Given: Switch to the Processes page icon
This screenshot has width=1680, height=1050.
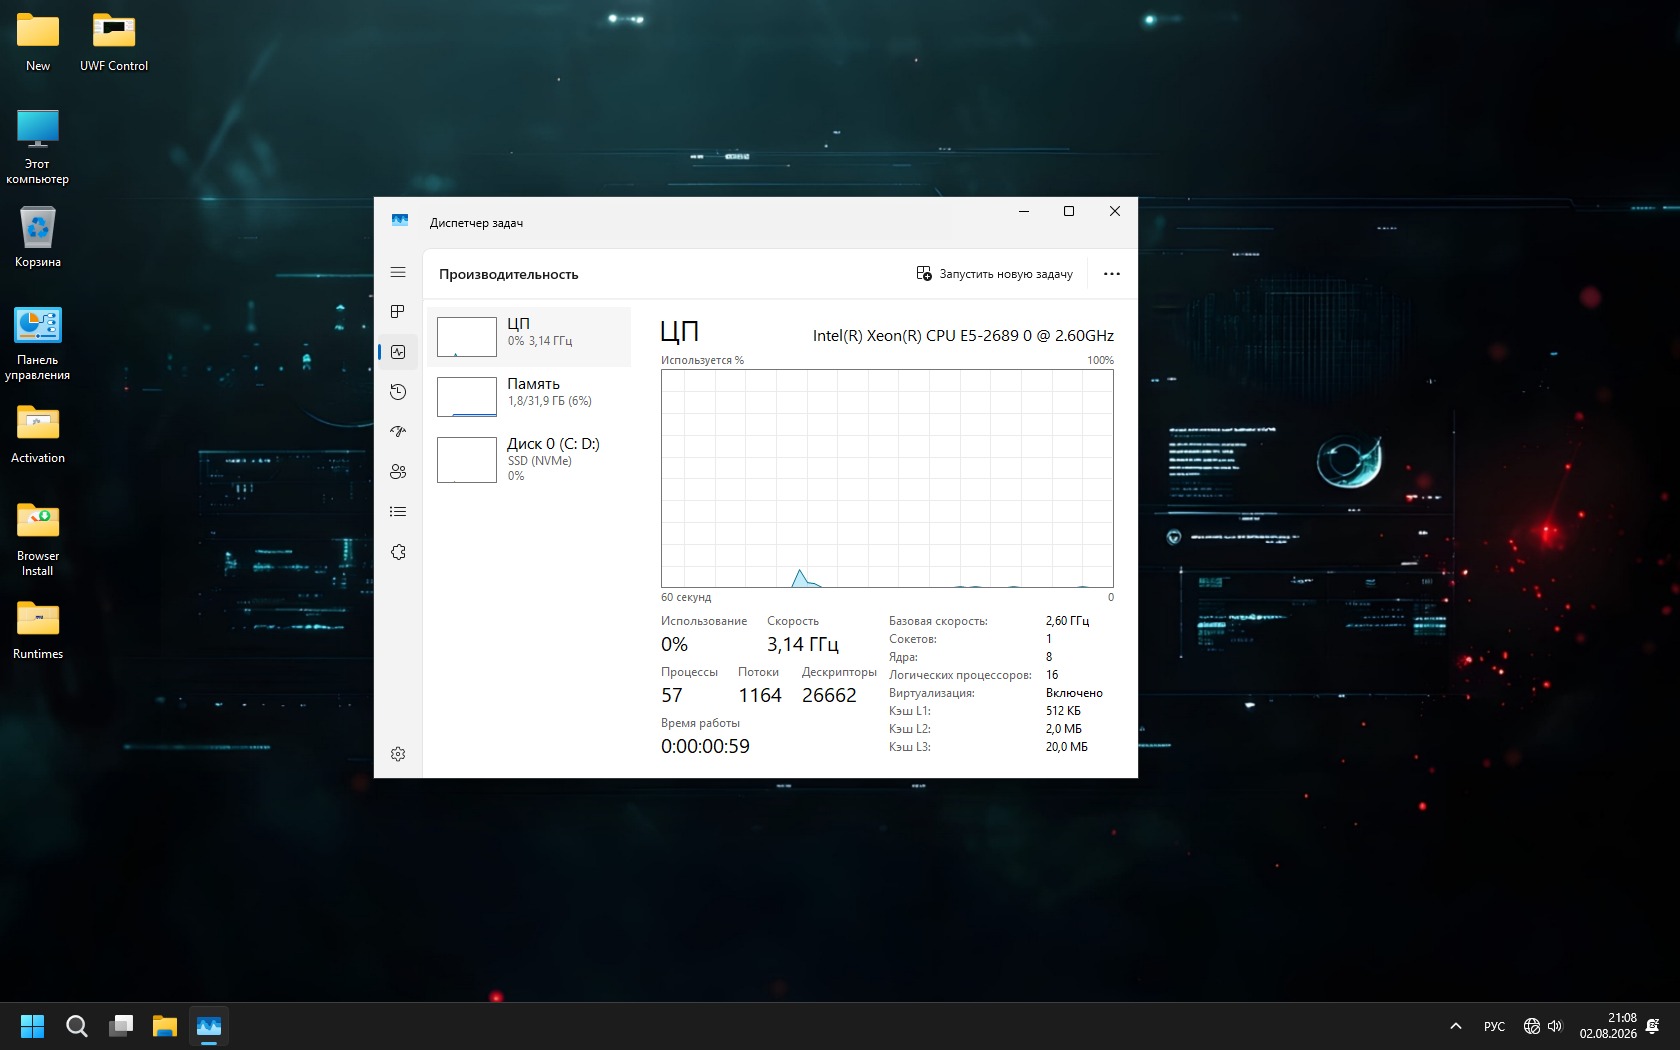Looking at the screenshot, I should point(398,312).
